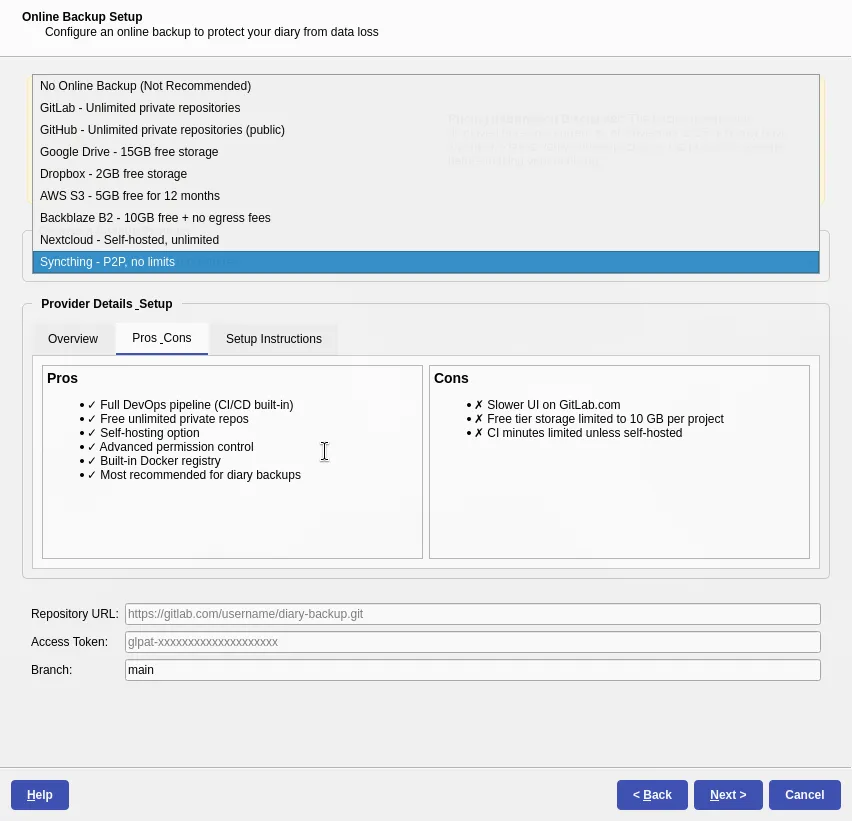
Task: Open the Help dialog
Action: point(39,795)
